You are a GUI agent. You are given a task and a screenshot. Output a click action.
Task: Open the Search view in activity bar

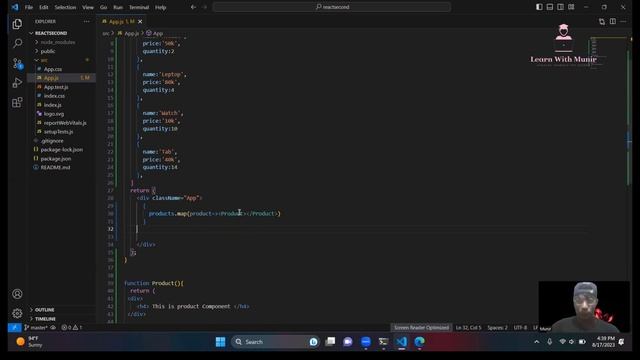click(17, 43)
